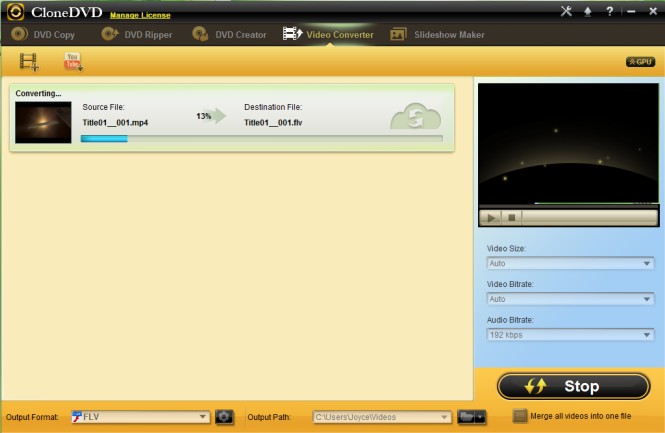The width and height of the screenshot is (665, 433).
Task: Click the conversion progress bar
Action: (x=262, y=139)
